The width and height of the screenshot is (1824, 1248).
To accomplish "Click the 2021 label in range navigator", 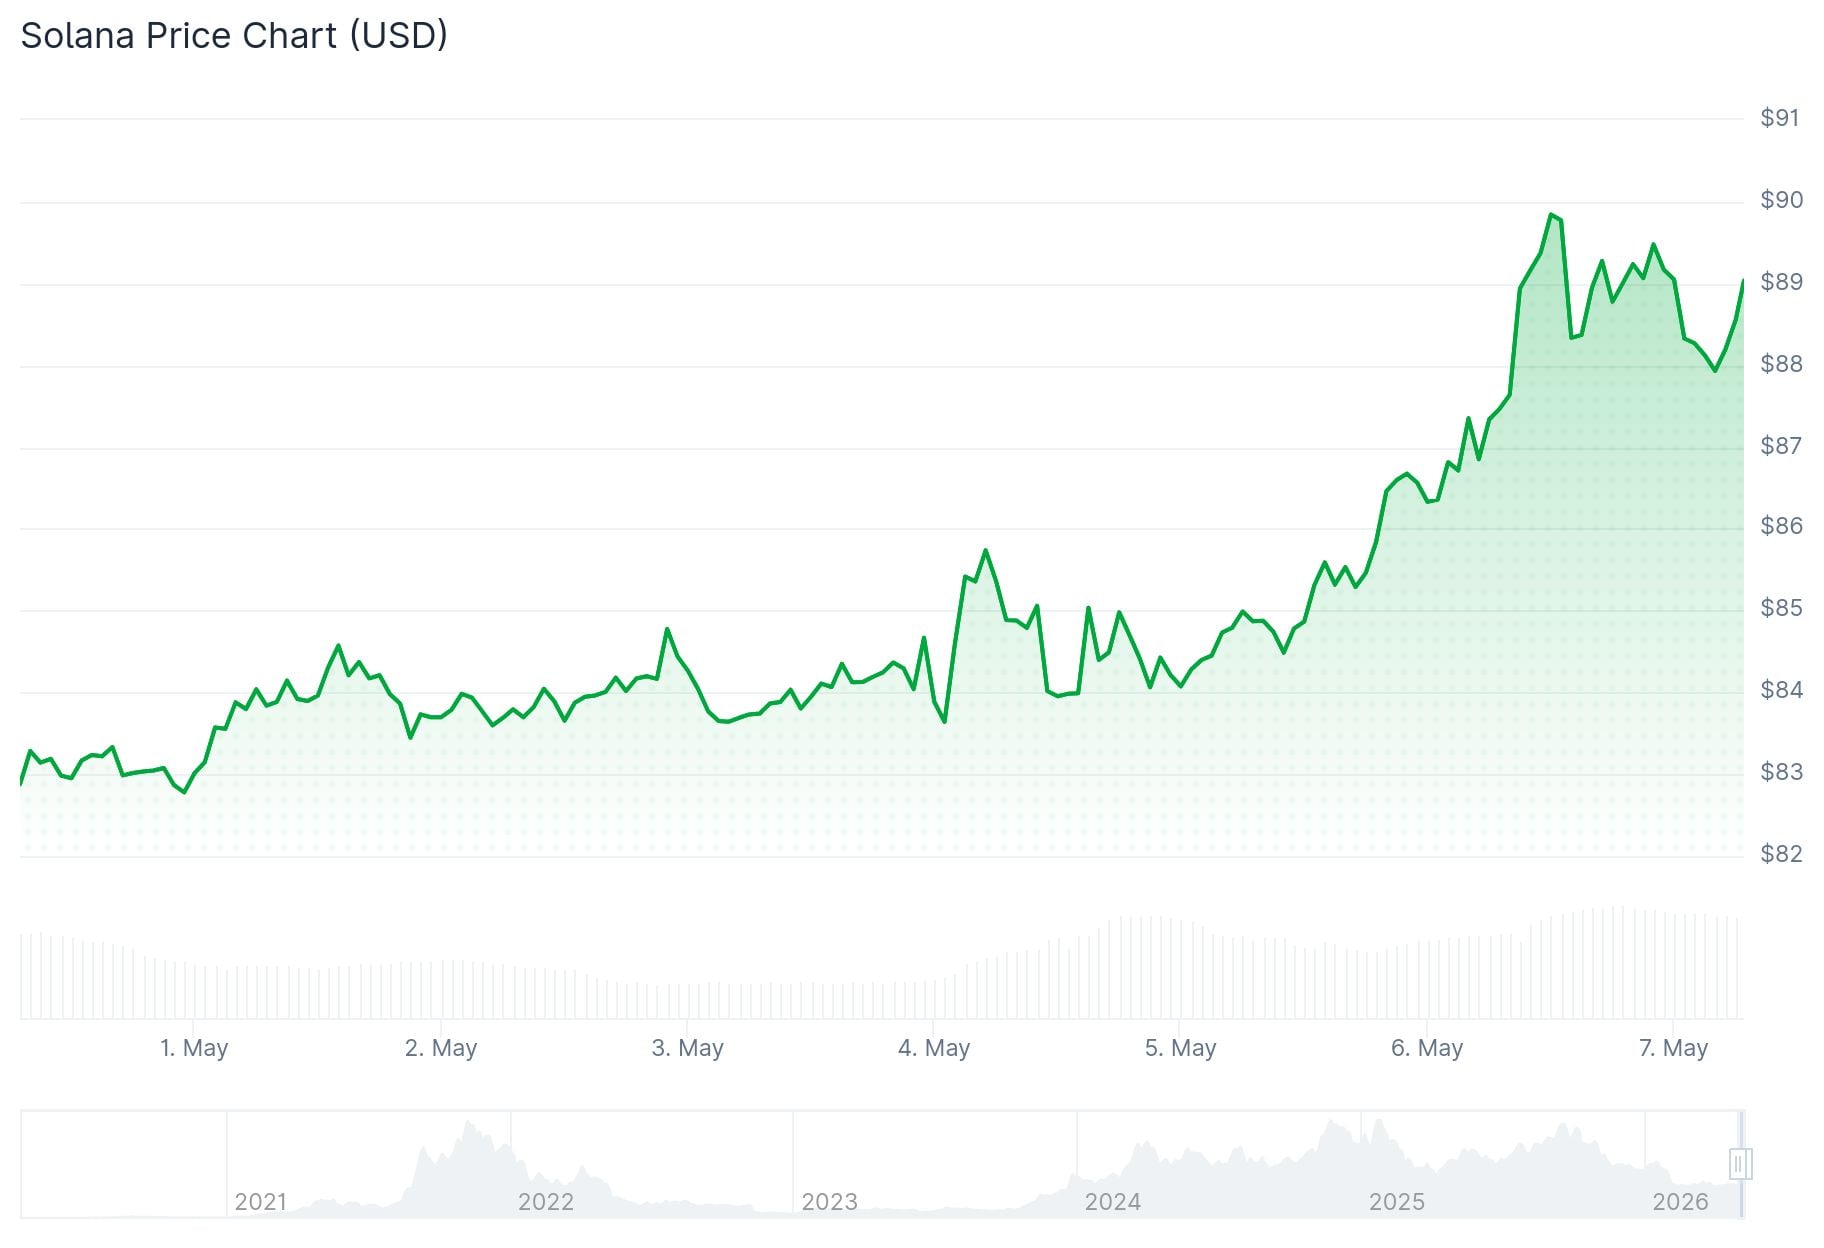I will 260,1201.
